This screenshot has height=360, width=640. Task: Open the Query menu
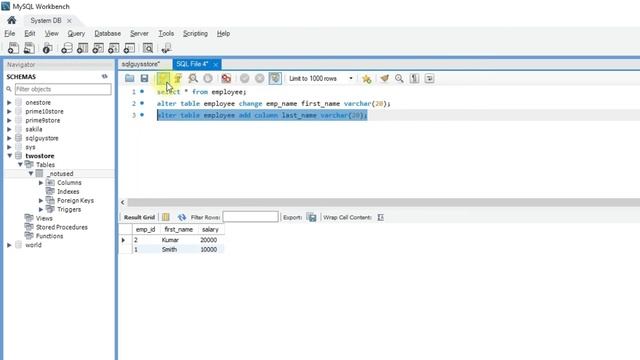click(76, 33)
